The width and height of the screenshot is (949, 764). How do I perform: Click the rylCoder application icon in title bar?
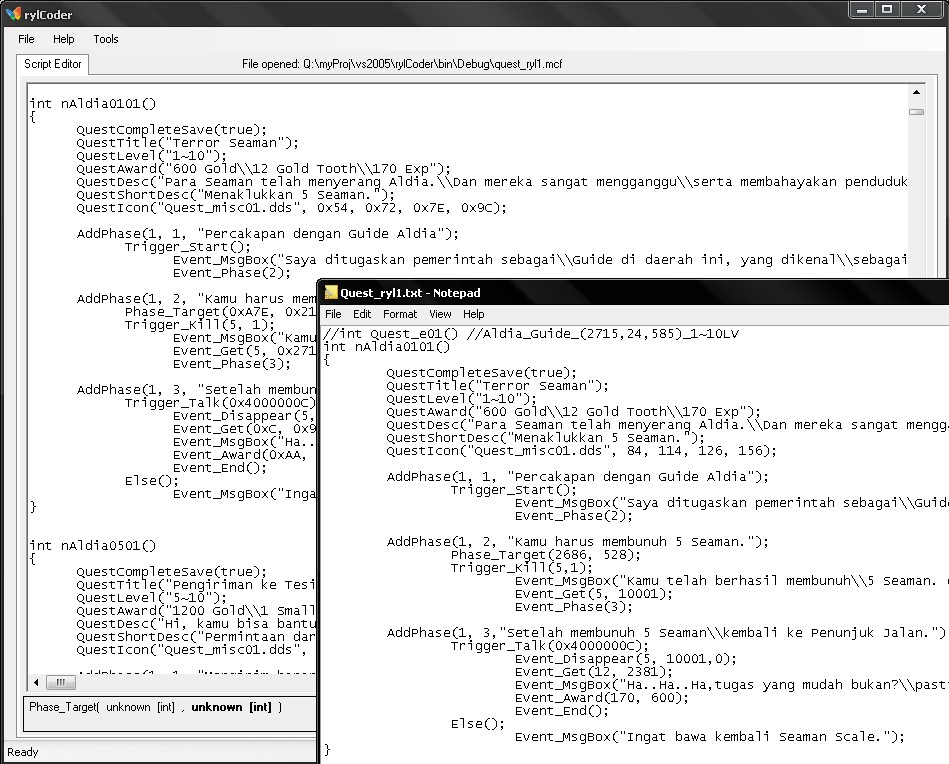click(11, 14)
